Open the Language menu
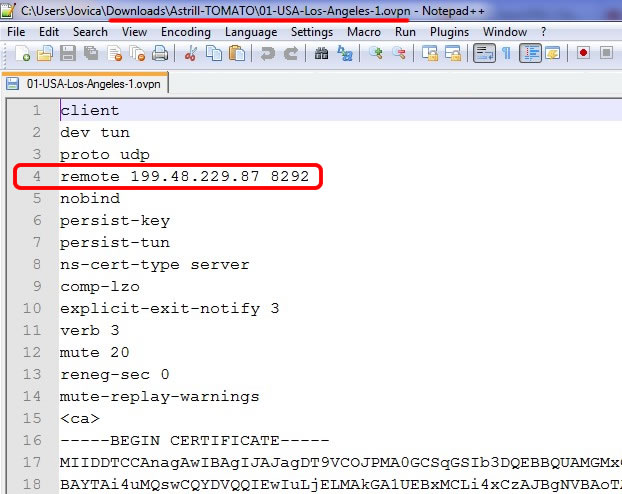Viewport: 622px width, 494px height. pos(251,32)
